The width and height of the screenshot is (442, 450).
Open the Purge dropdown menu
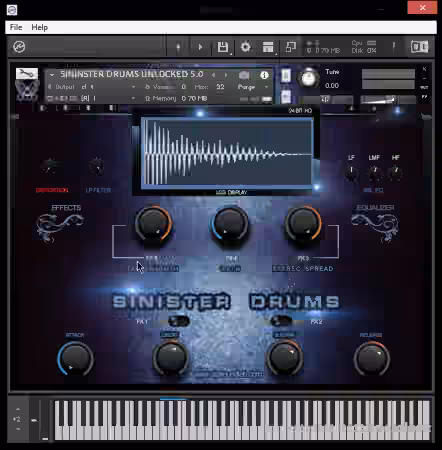pyautogui.click(x=253, y=87)
